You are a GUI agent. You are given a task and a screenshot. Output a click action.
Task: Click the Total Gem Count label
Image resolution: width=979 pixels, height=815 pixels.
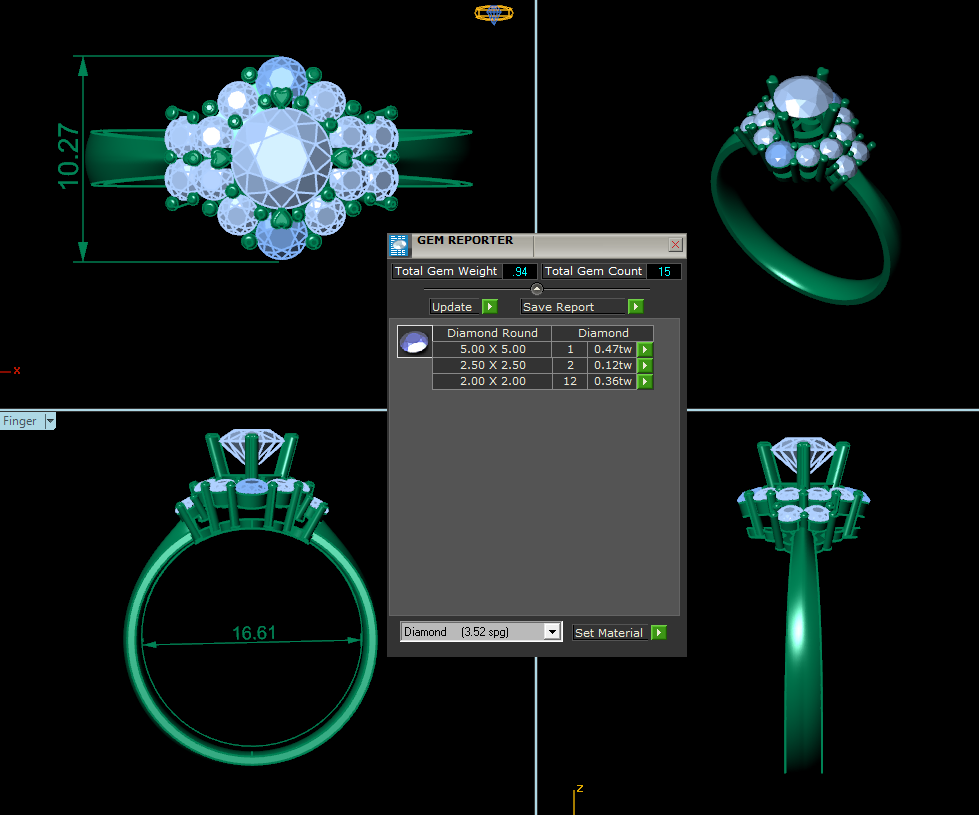tap(593, 271)
